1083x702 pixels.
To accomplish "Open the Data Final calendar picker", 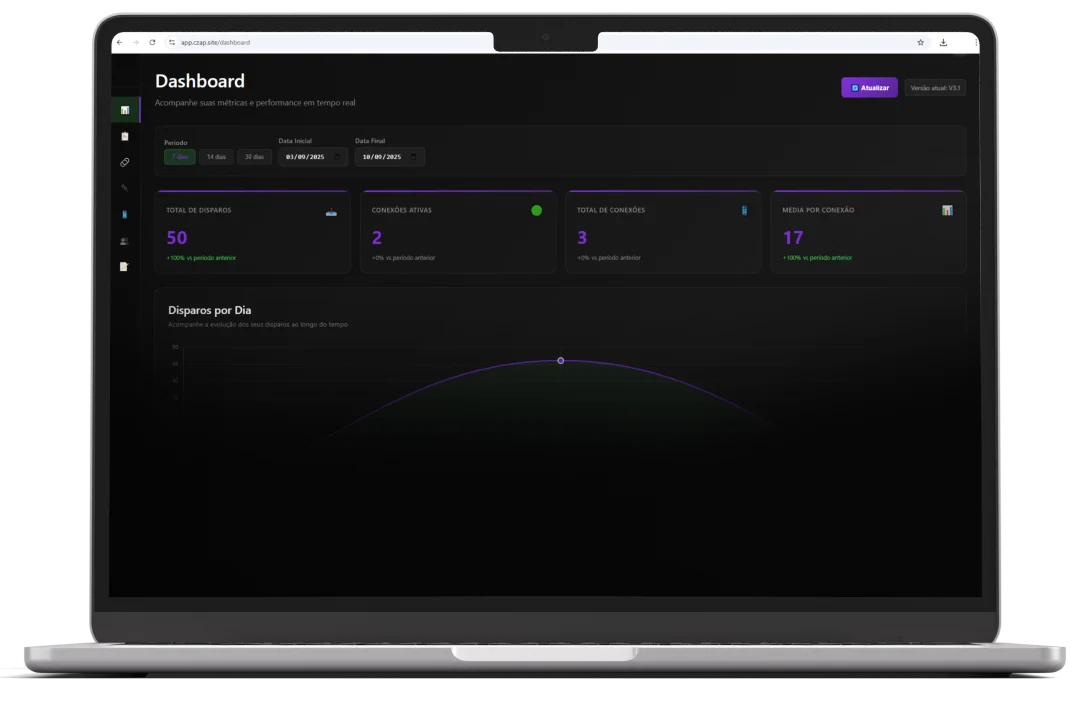I will coord(414,157).
